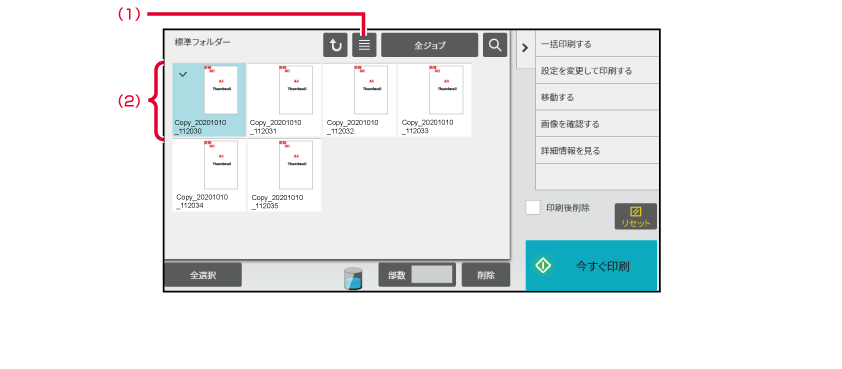The width and height of the screenshot is (842, 369).
Task: Collapse the action panel with chevron
Action: 525,48
